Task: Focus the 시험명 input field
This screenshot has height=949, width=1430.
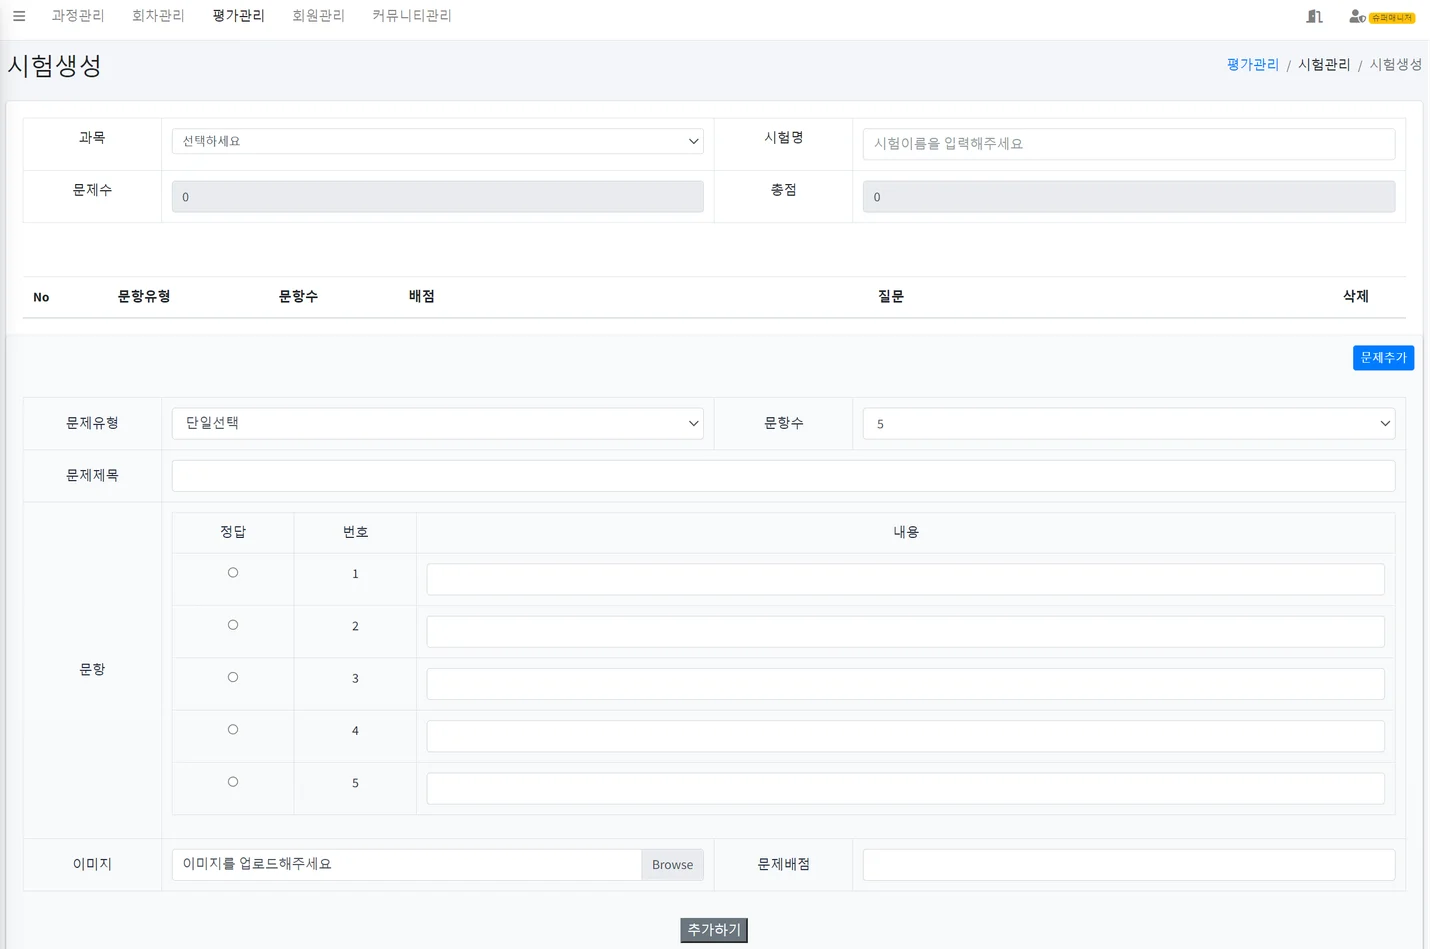Action: [1128, 144]
